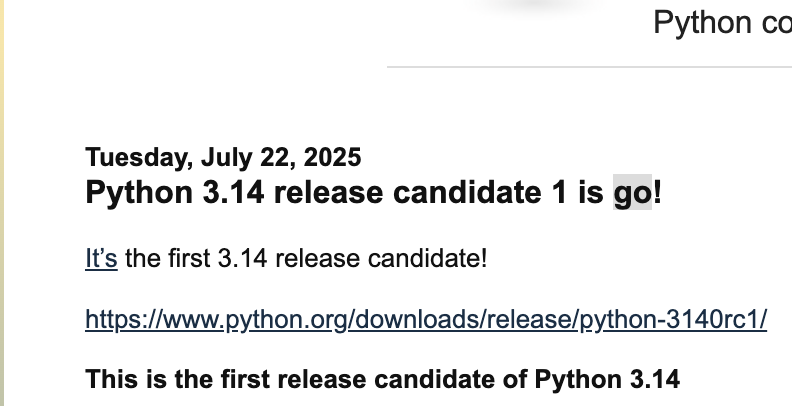
Task: Click "2025" in the date heading
Action: 332,157
